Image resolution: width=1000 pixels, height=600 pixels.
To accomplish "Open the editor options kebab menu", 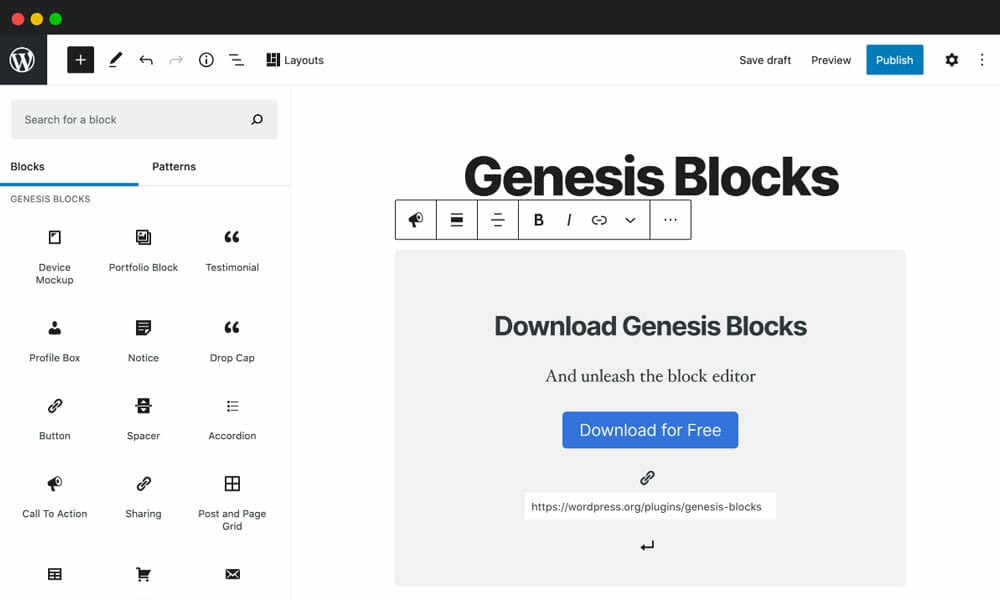I will click(x=982, y=60).
